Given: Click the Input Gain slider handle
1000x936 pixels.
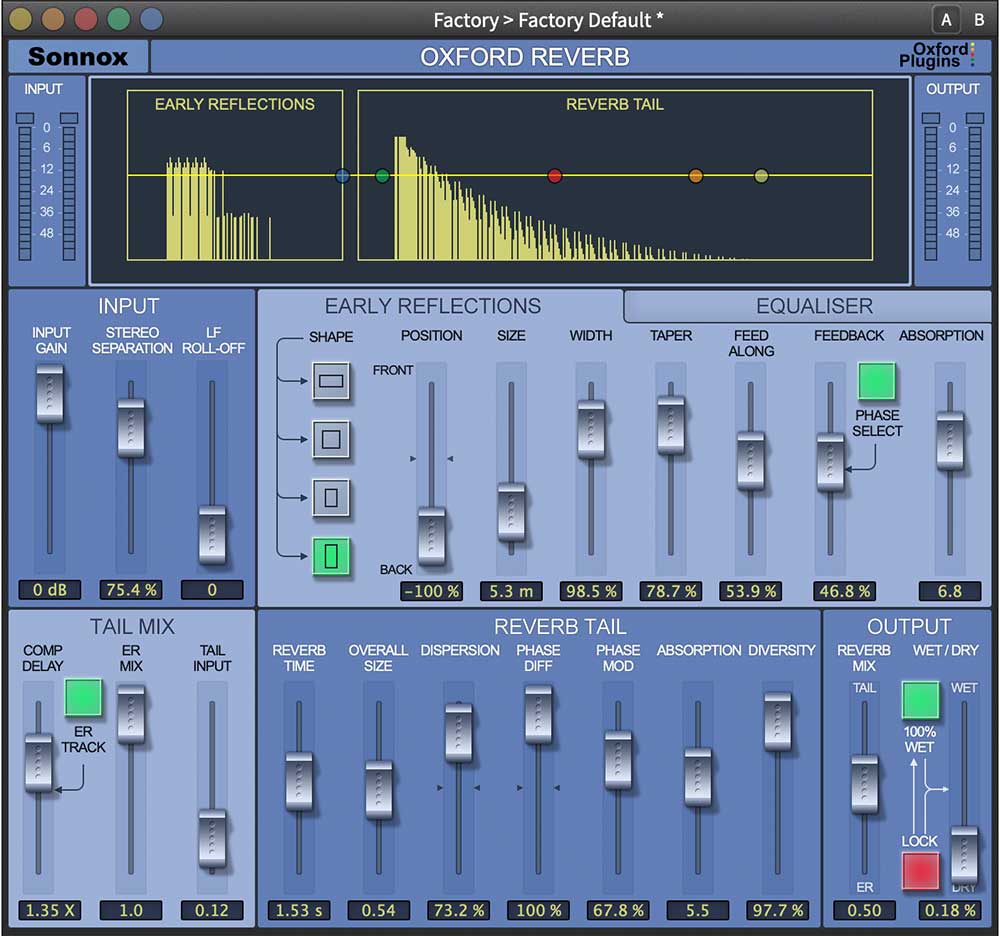Looking at the screenshot, I should [x=50, y=393].
